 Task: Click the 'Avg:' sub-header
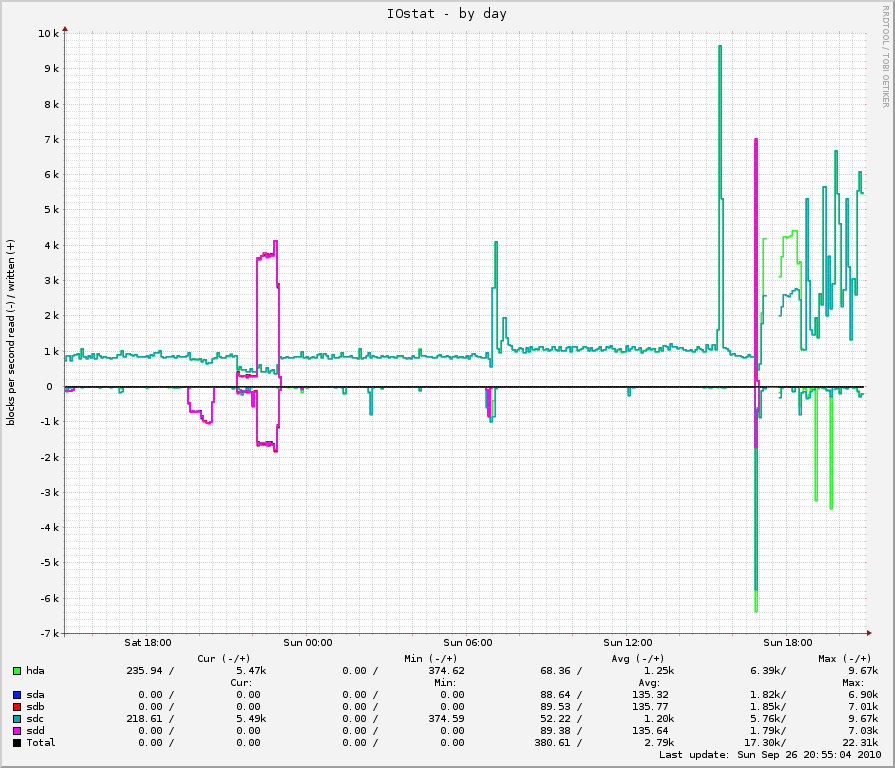click(x=649, y=683)
